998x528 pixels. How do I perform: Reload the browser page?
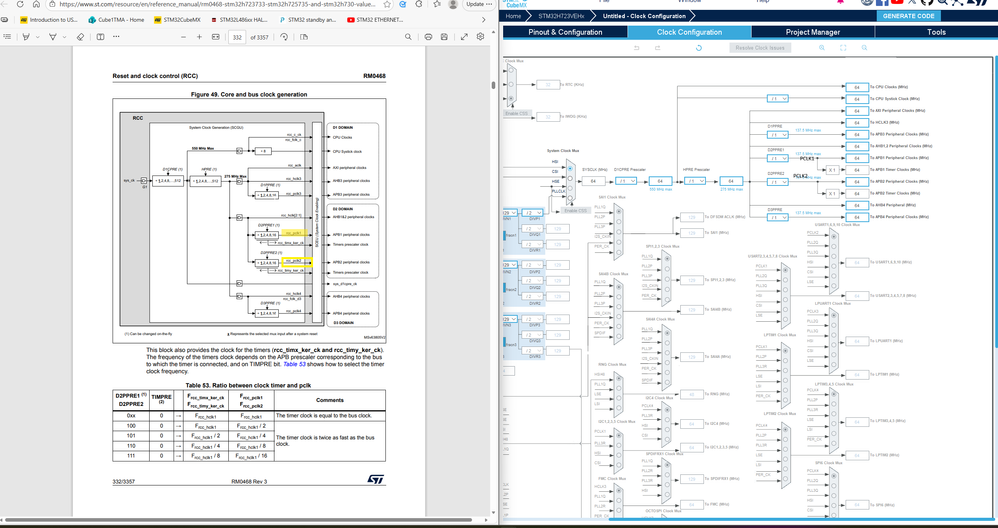click(x=20, y=4)
